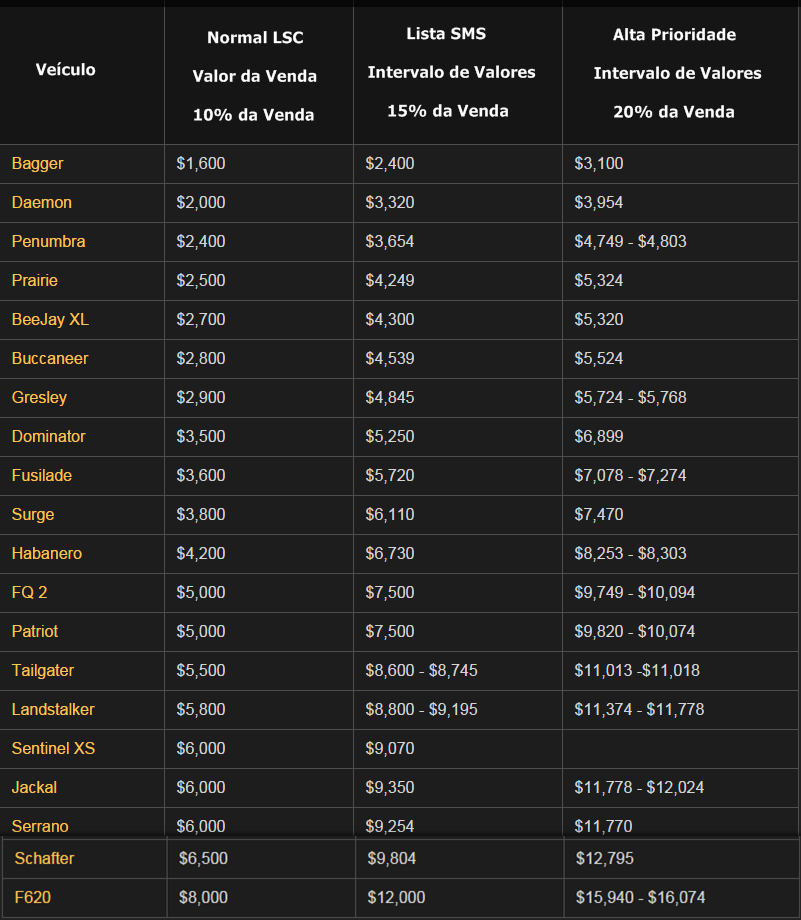801x920 pixels.
Task: Open the Gresley vehicle page
Action: pos(40,397)
